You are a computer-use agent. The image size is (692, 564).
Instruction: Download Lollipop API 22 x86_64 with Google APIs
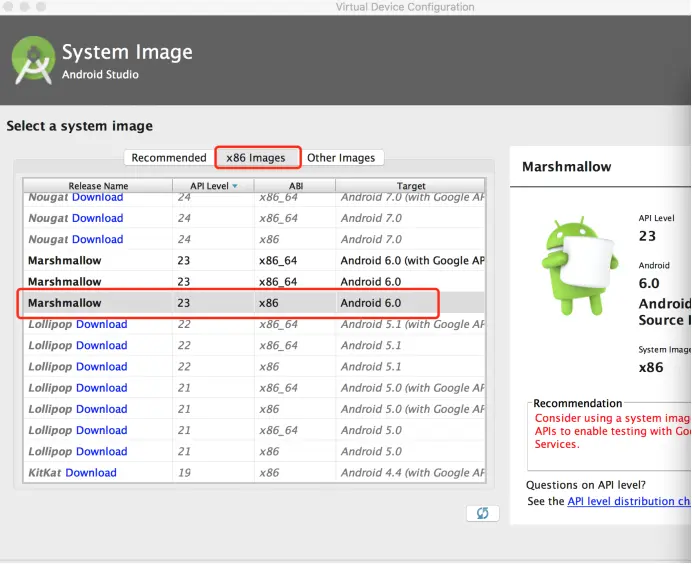pos(102,324)
